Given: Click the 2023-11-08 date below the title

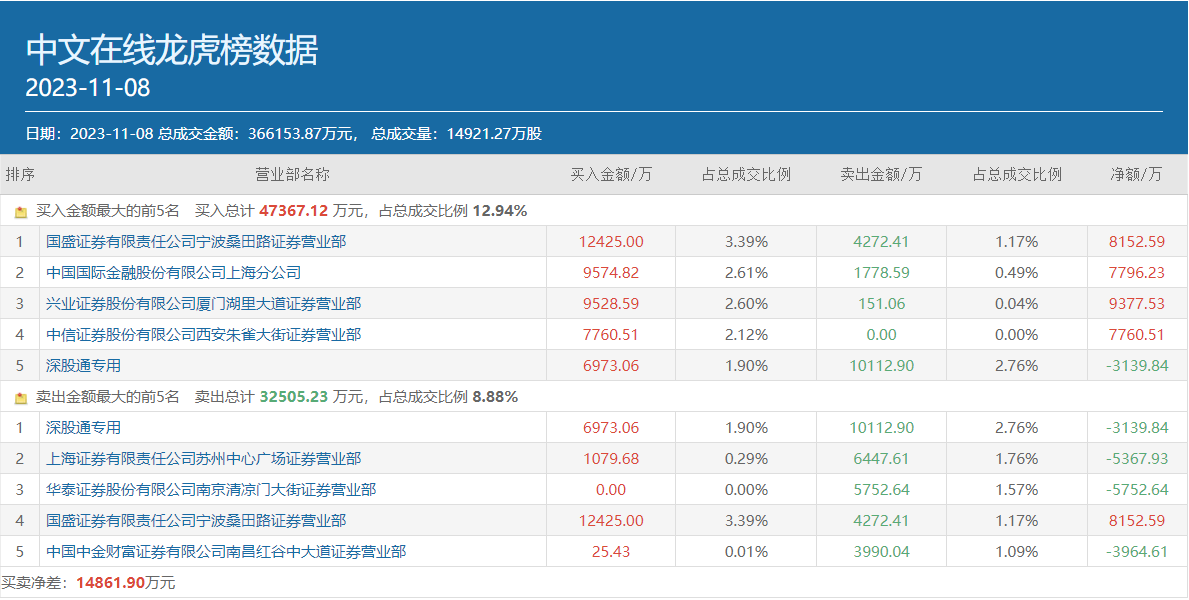Looking at the screenshot, I should tap(88, 88).
